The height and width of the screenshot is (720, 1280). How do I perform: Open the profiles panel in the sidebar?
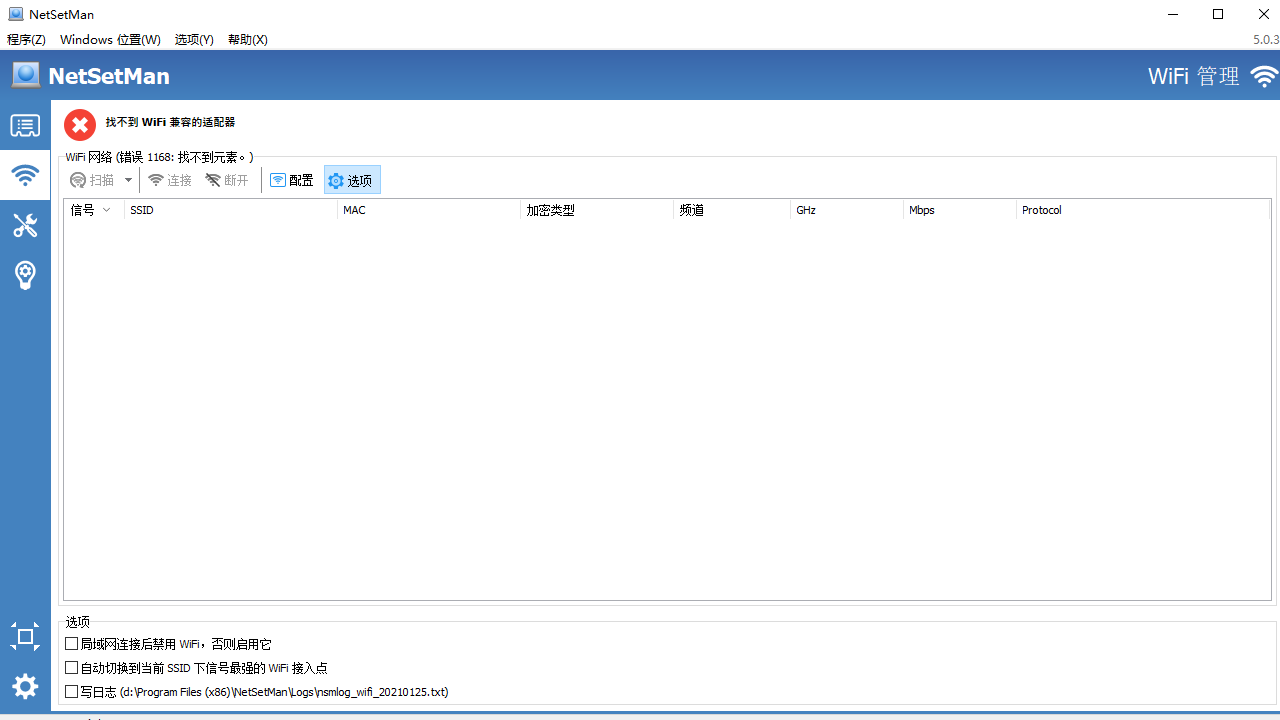coord(25,125)
